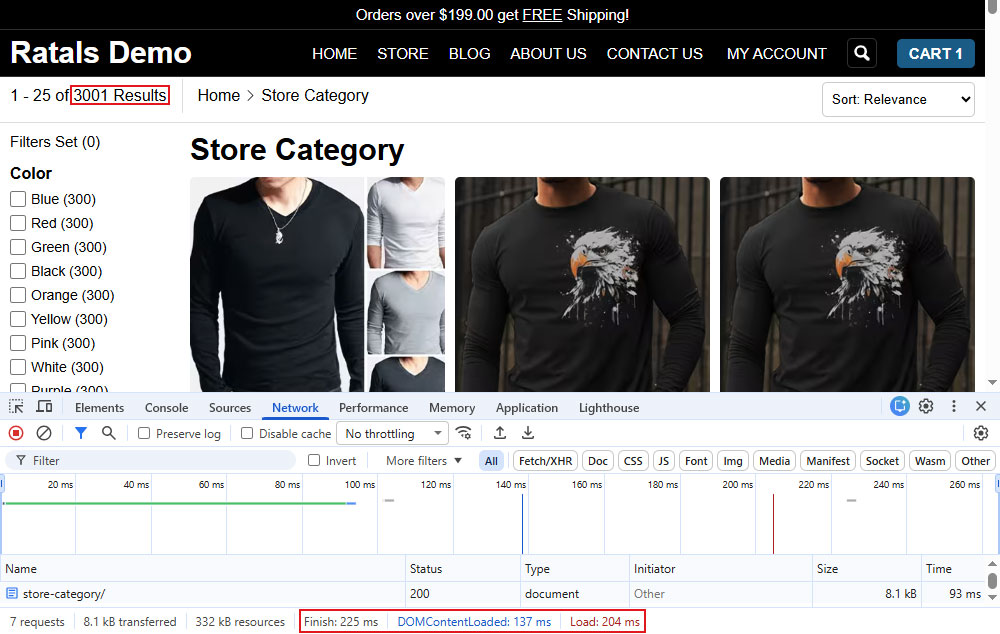Check the White color filter
The width and height of the screenshot is (1000, 634).
click(18, 367)
